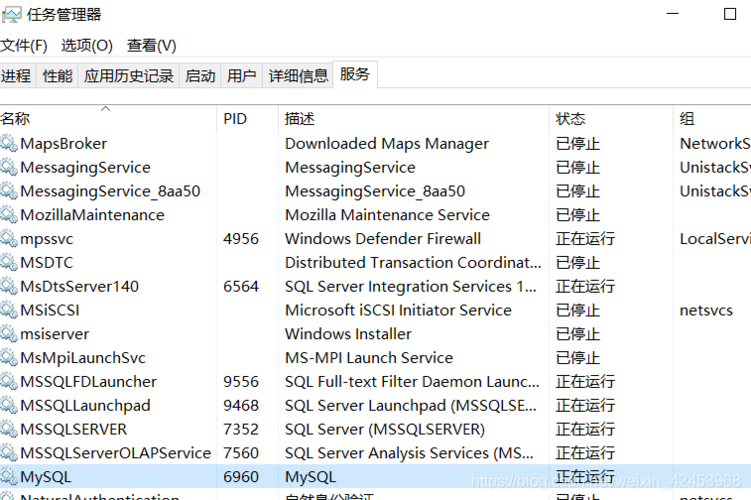The height and width of the screenshot is (500, 751).
Task: Click the MS-MPI Launch Service description
Action: pyautogui.click(x=369, y=358)
